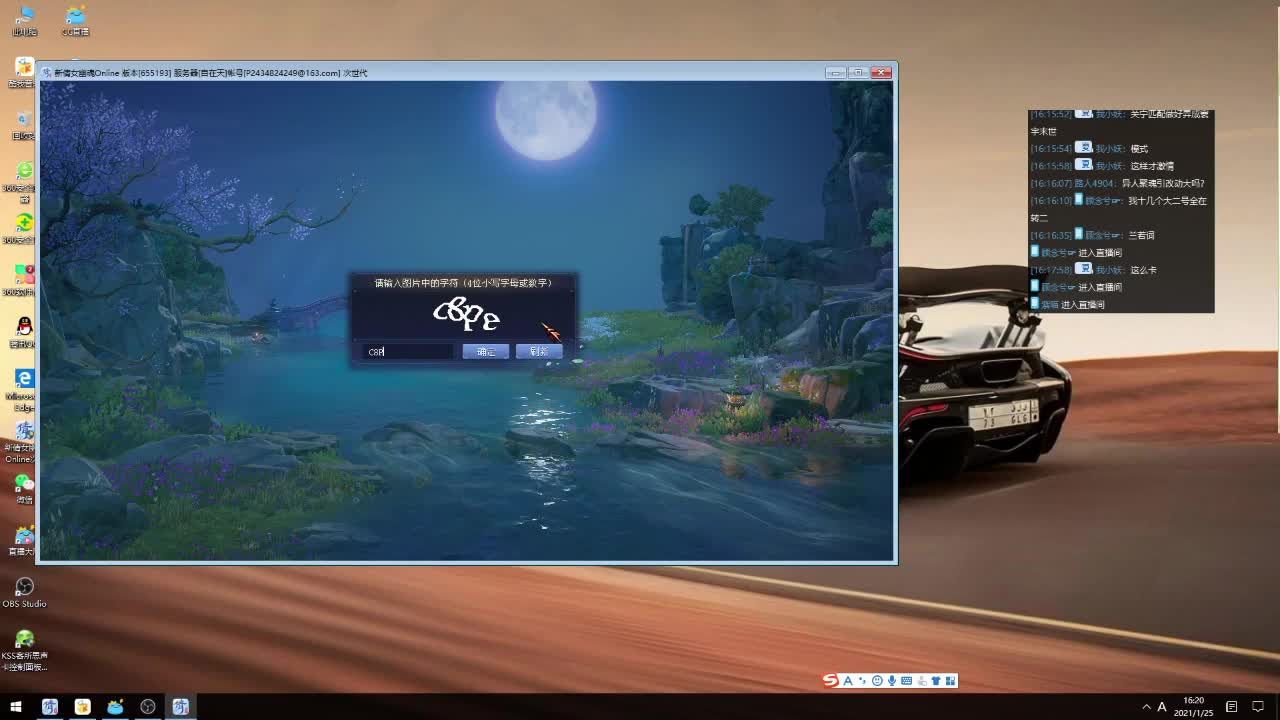Click Sogou voice input microphone icon
Screen dimensions: 1280x720
tap(892, 681)
